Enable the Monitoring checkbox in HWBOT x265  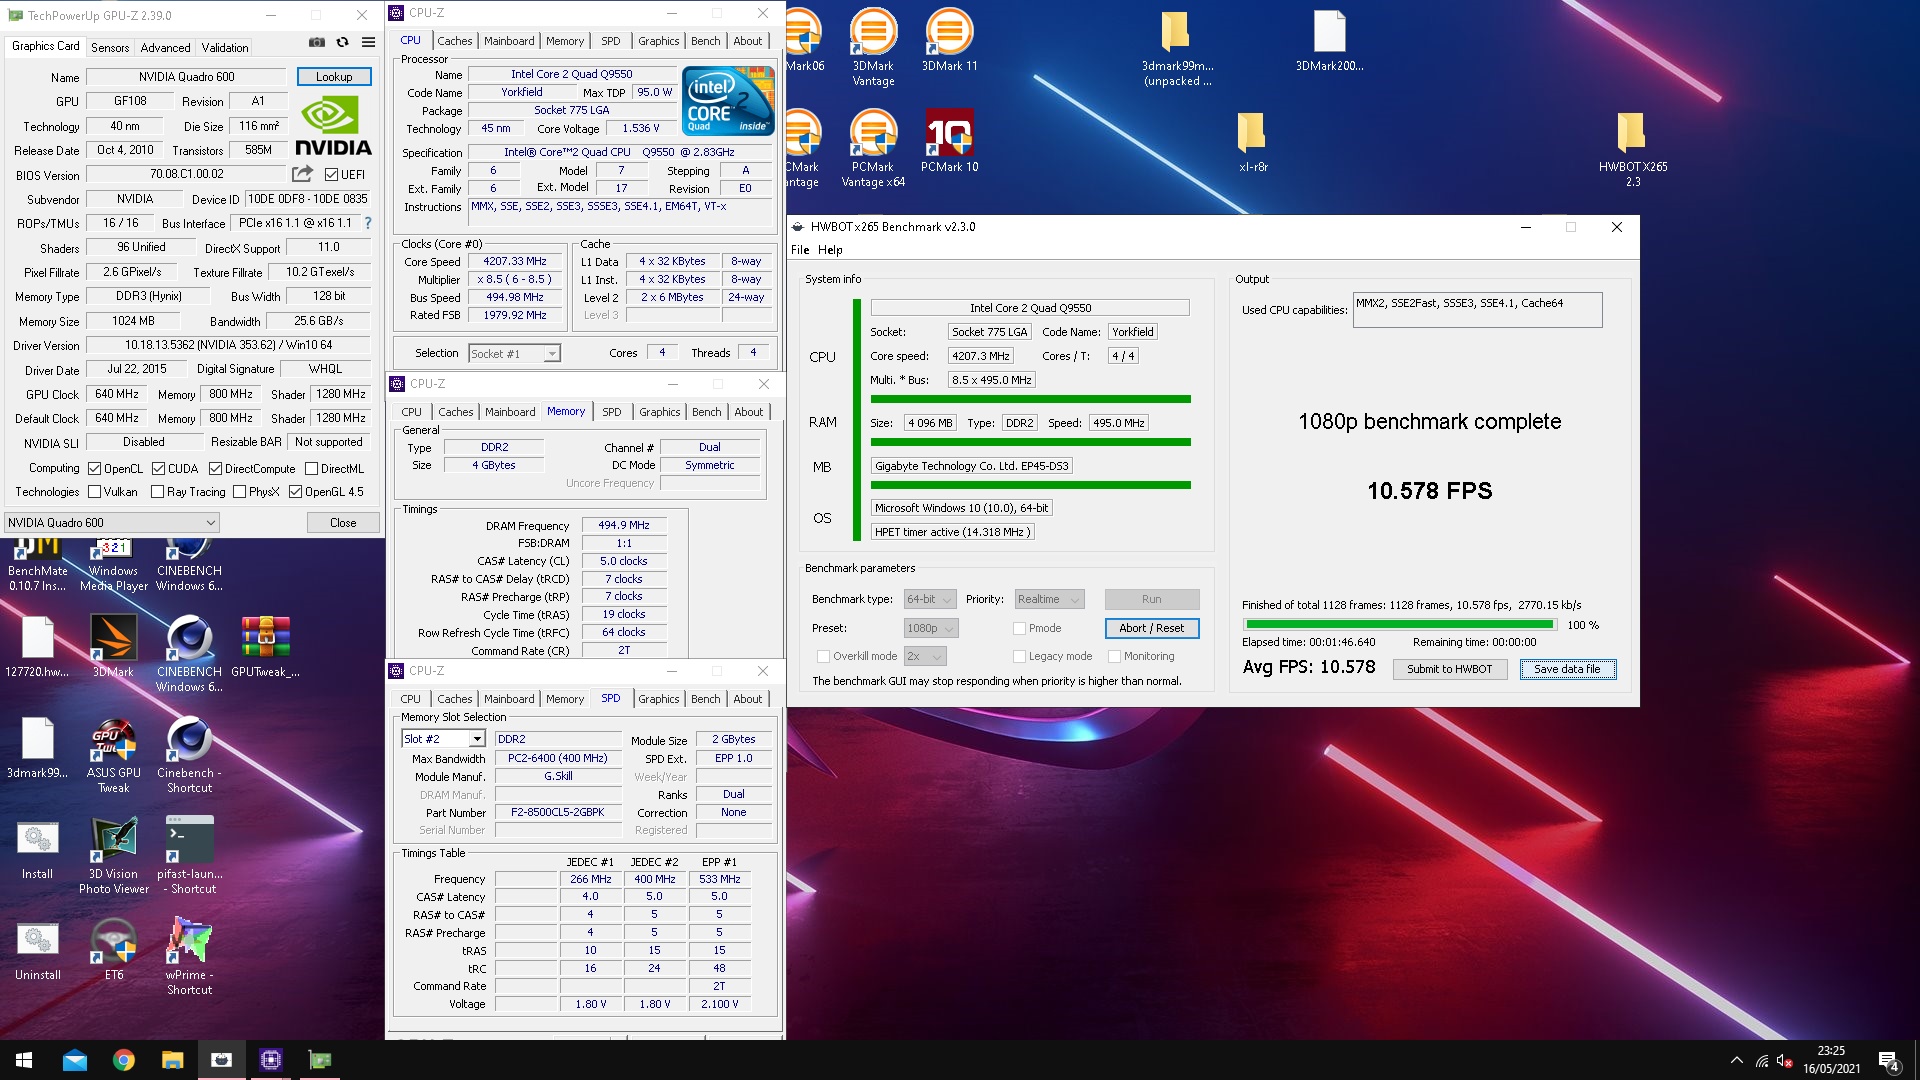point(1114,656)
